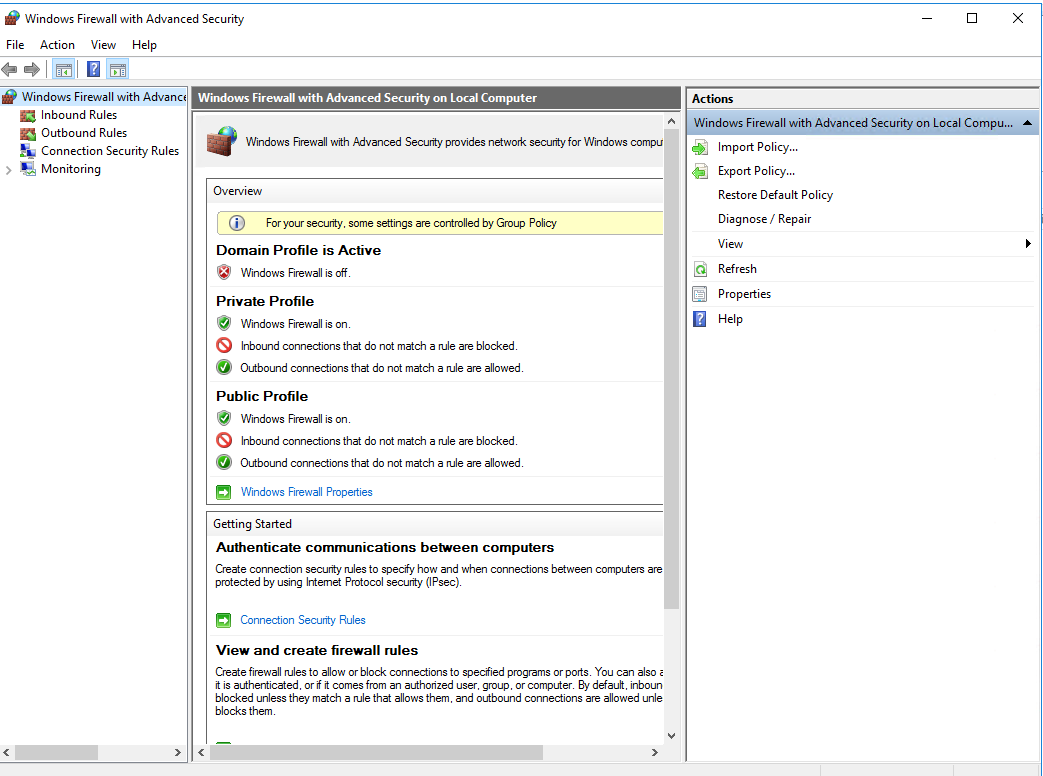Screen dimensions: 1043x776
Task: Expand the View submenu arrow
Action: pos(1028,244)
